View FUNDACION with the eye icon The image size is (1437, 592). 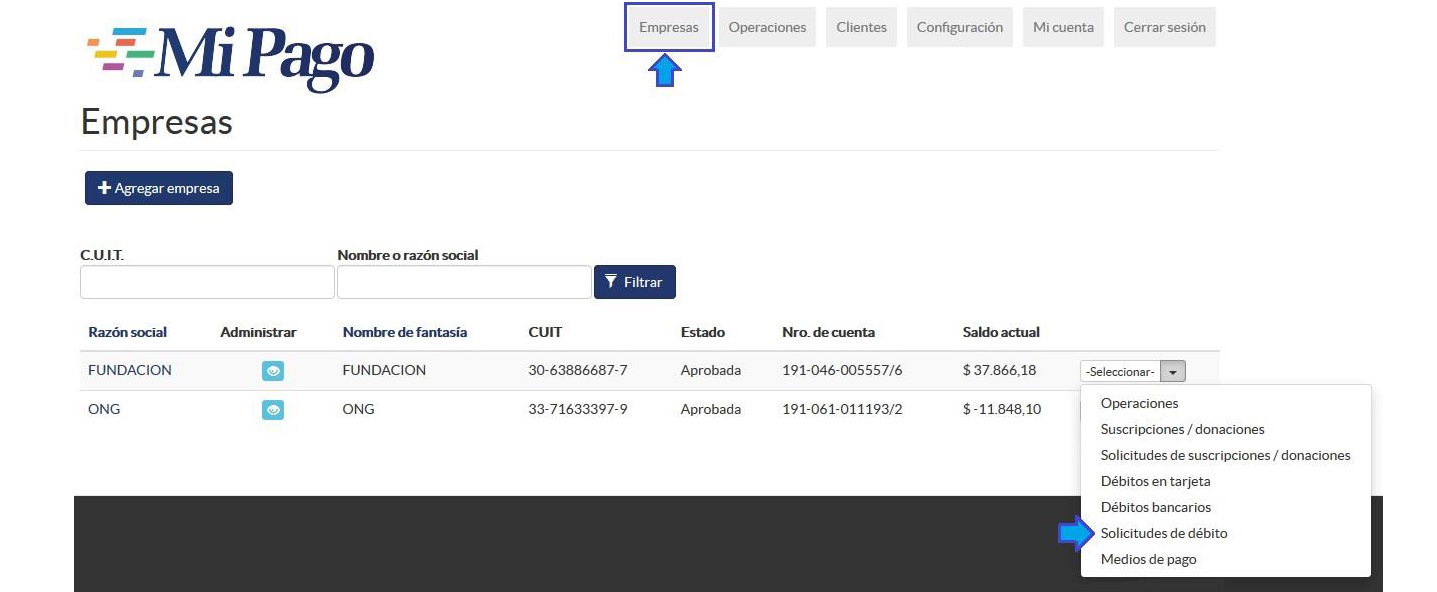[273, 371]
